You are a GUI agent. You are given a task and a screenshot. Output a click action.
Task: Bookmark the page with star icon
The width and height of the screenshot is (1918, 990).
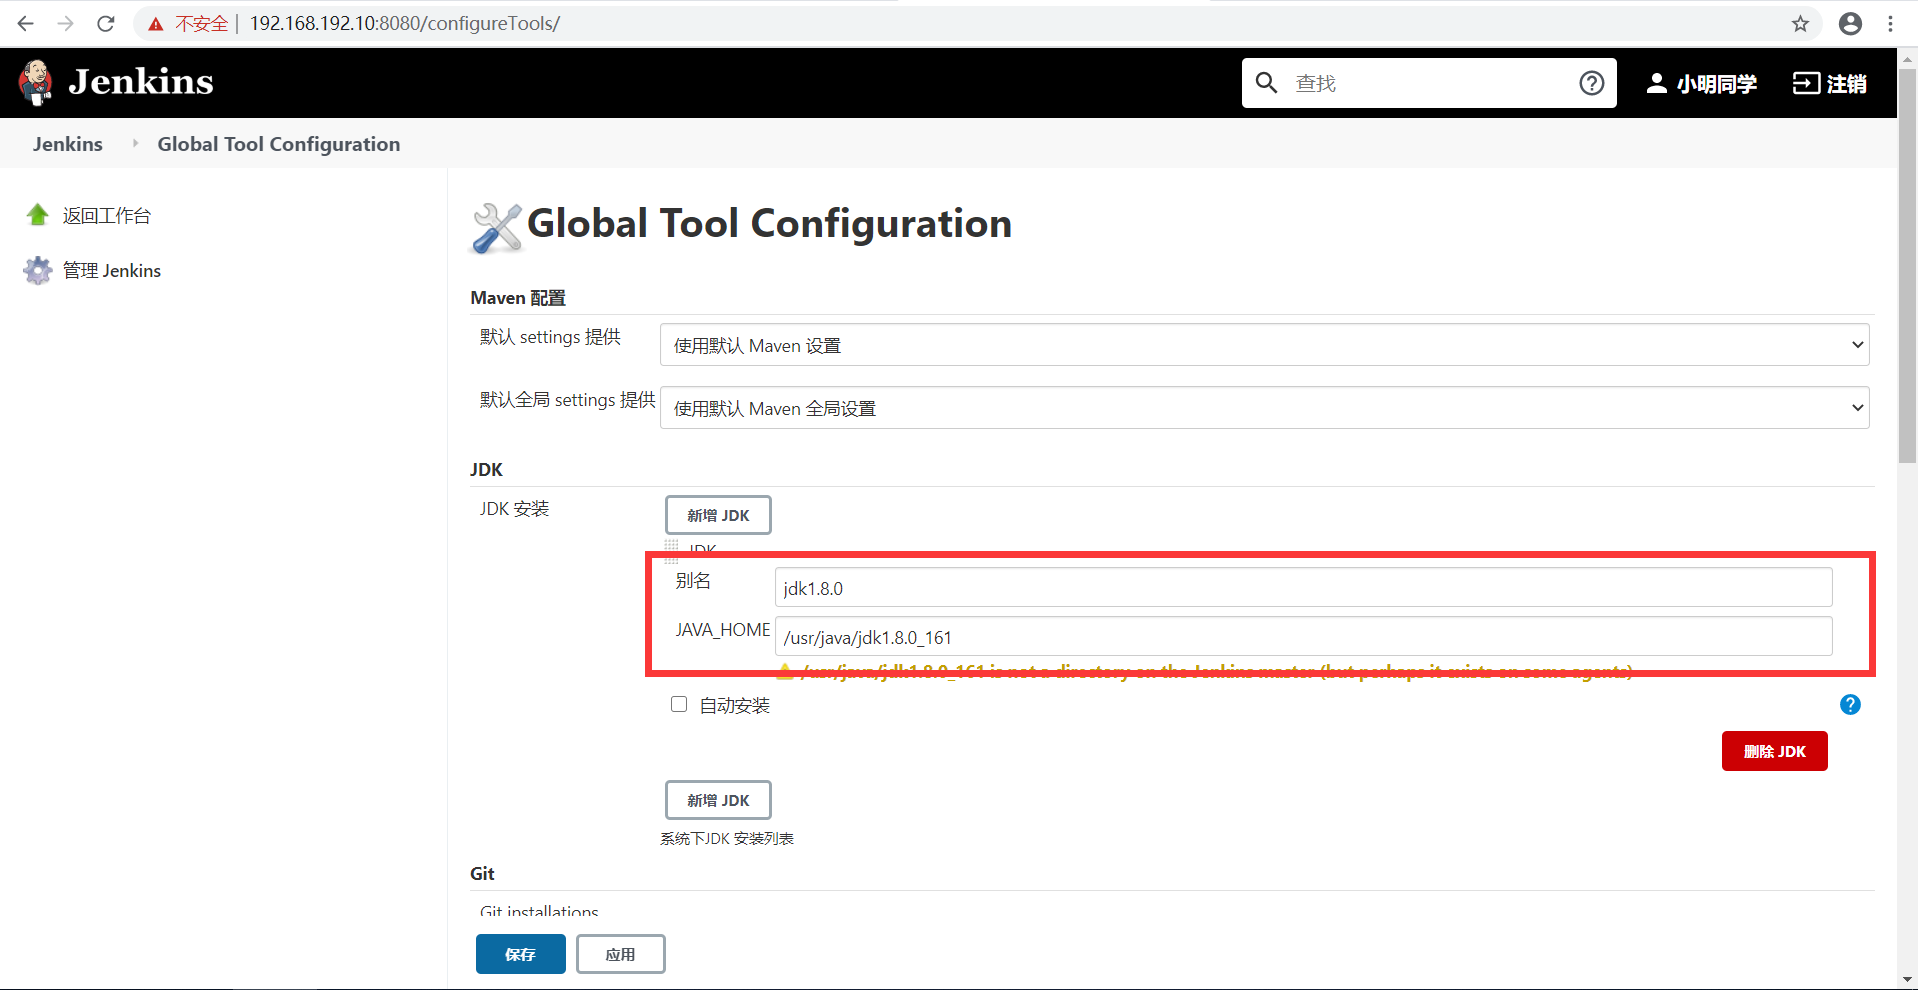pos(1800,24)
